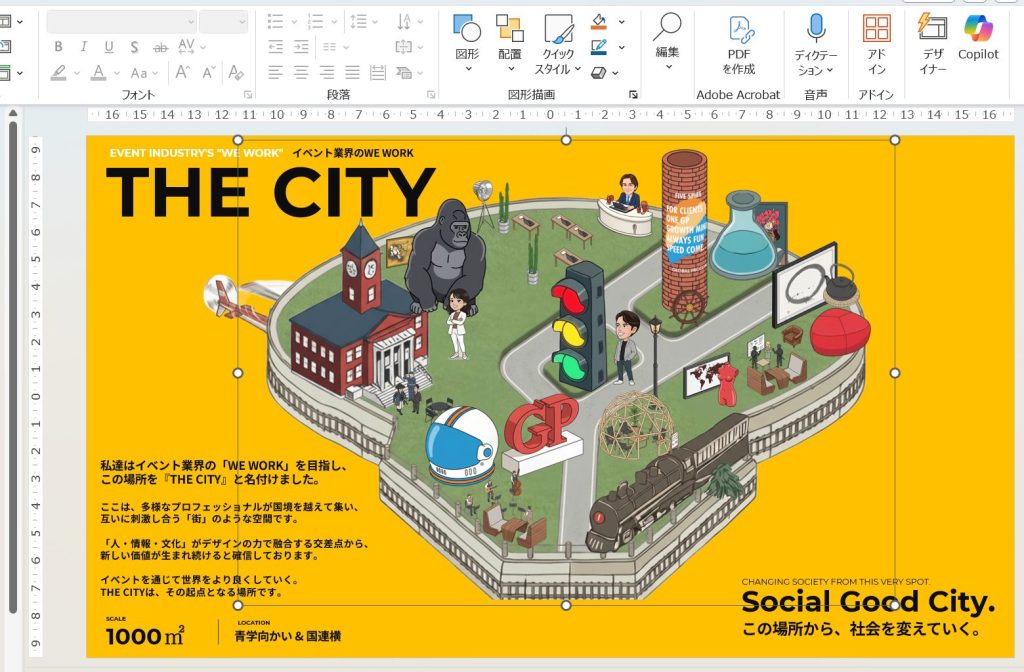Click the center align text button
This screenshot has width=1024, height=672.
(301, 72)
